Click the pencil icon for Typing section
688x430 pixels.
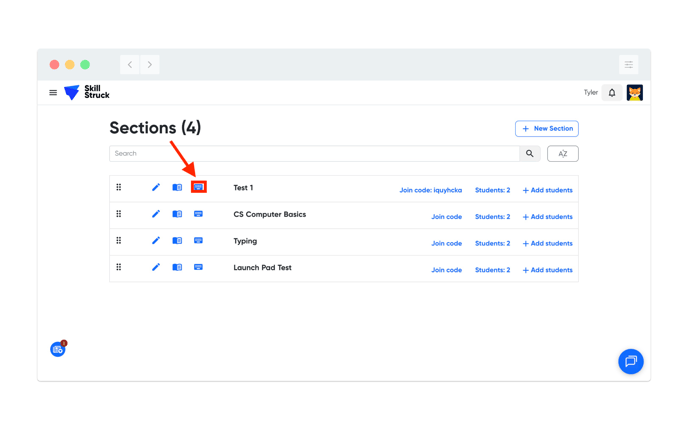point(156,241)
